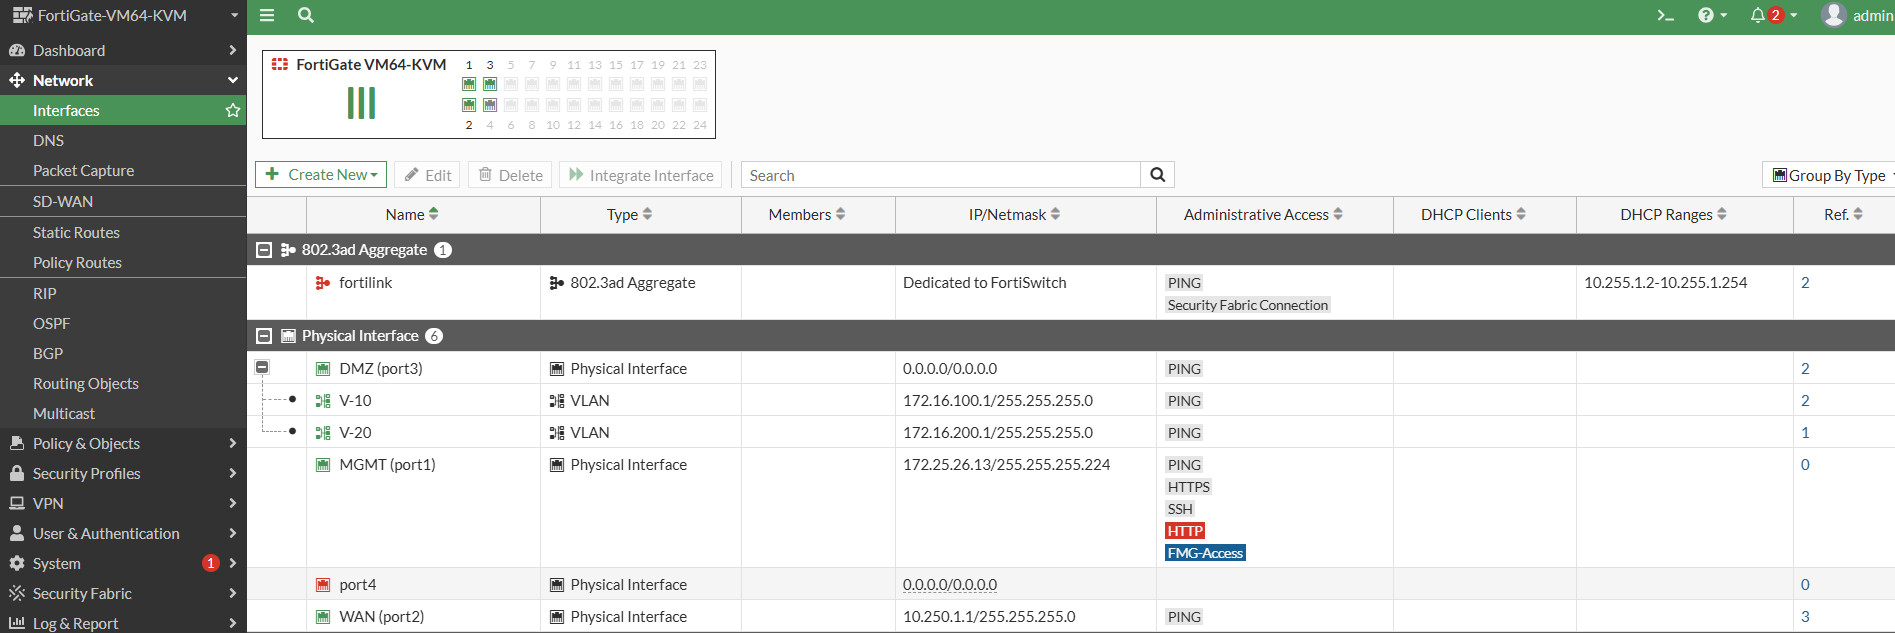
Task: Click the Integrate Interface button
Action: click(641, 175)
